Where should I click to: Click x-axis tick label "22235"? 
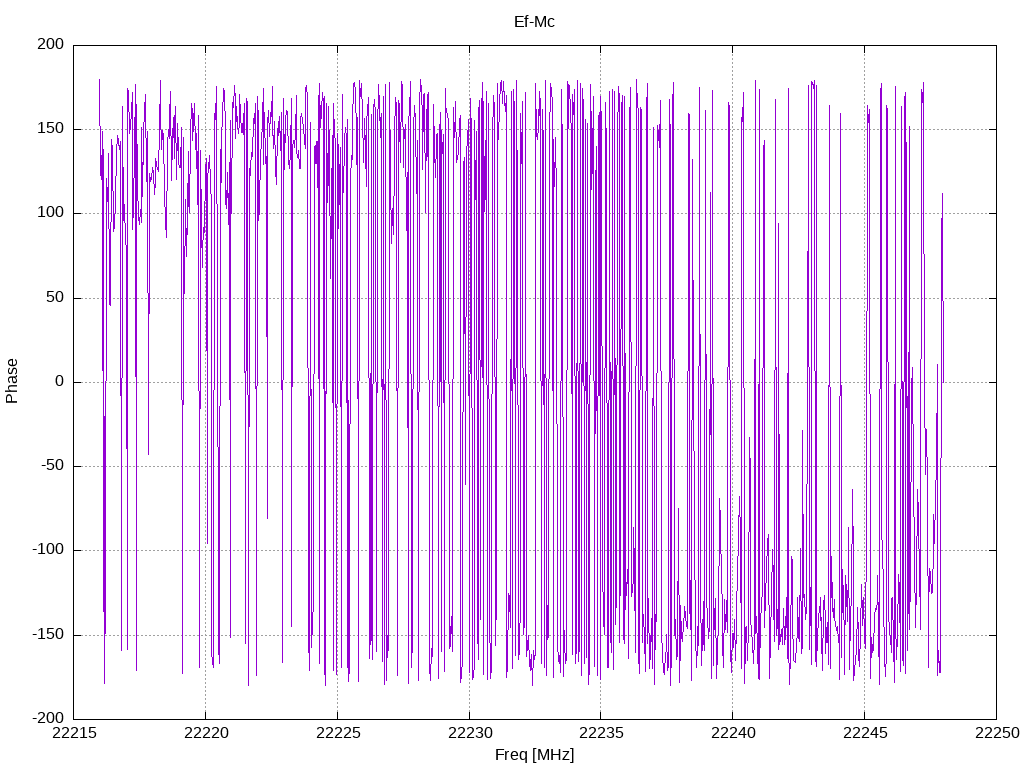coord(601,733)
